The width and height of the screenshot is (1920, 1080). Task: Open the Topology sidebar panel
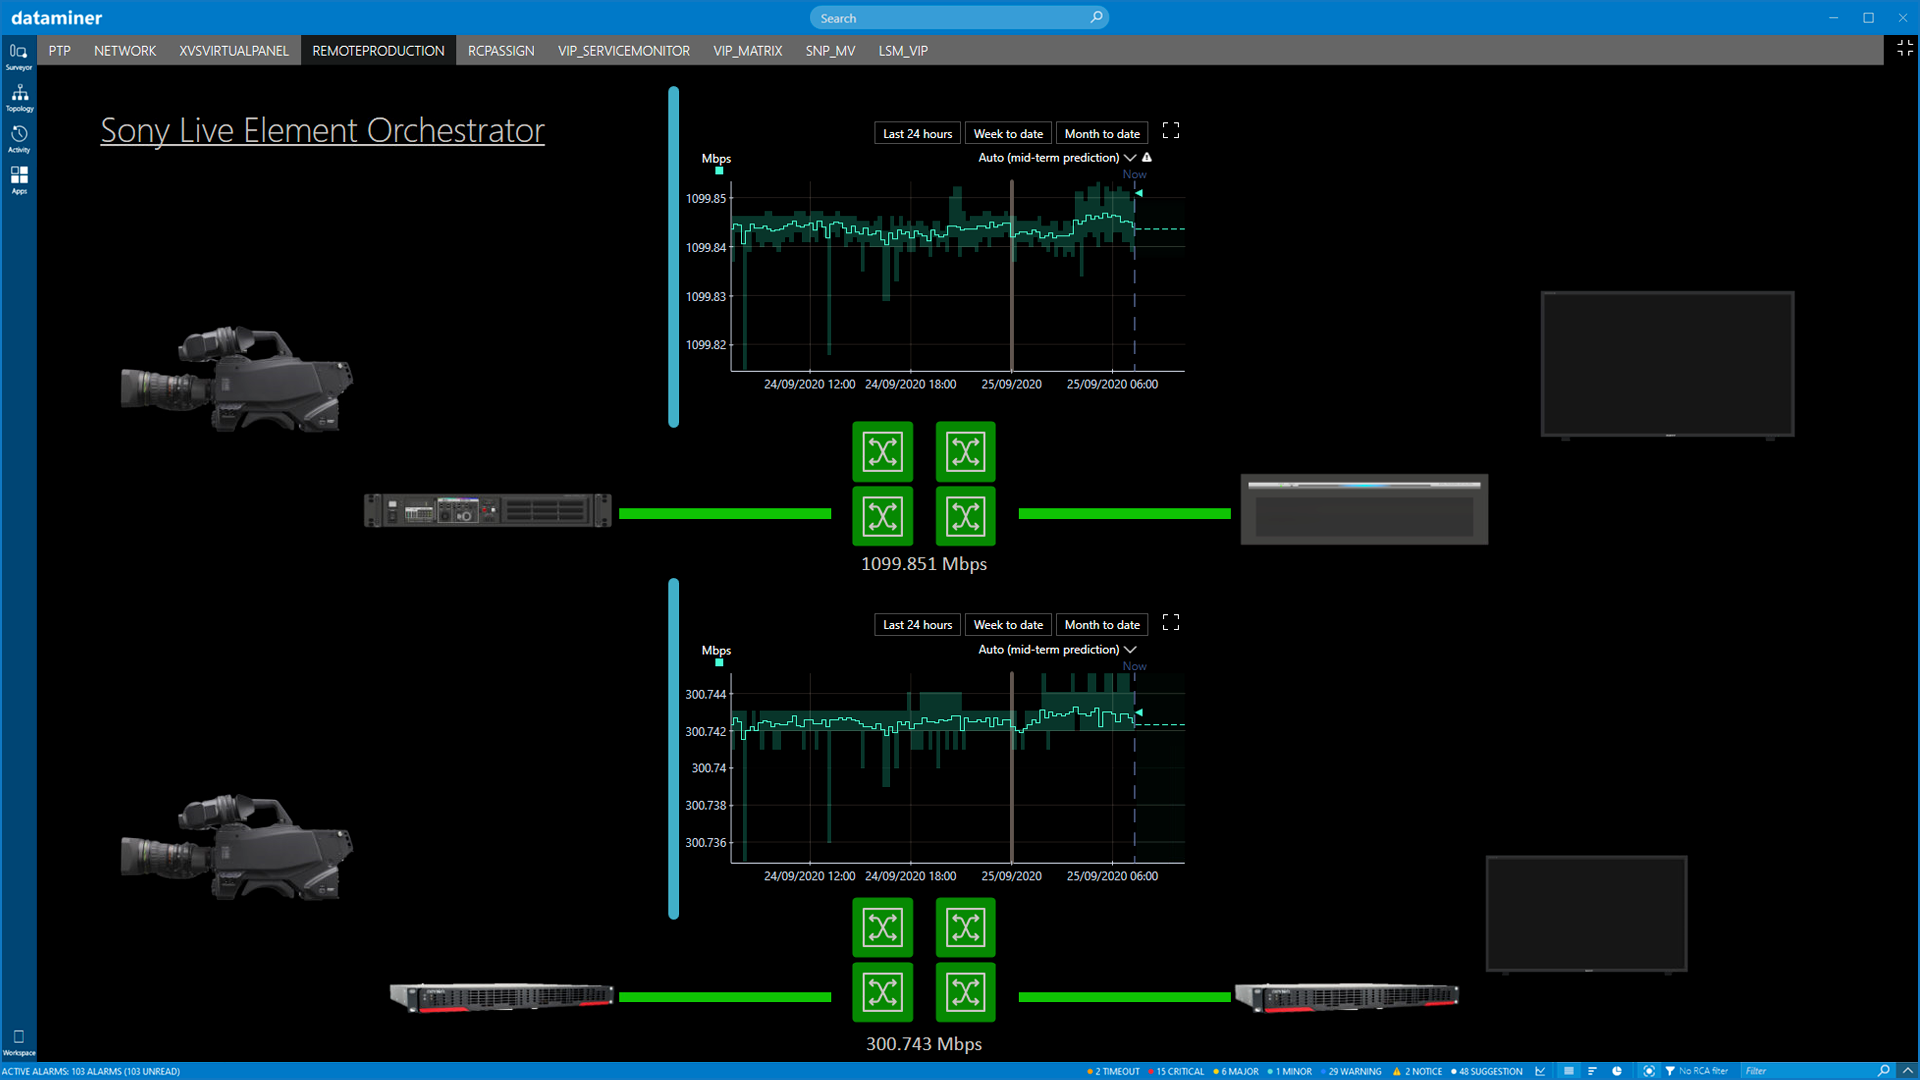pos(19,97)
